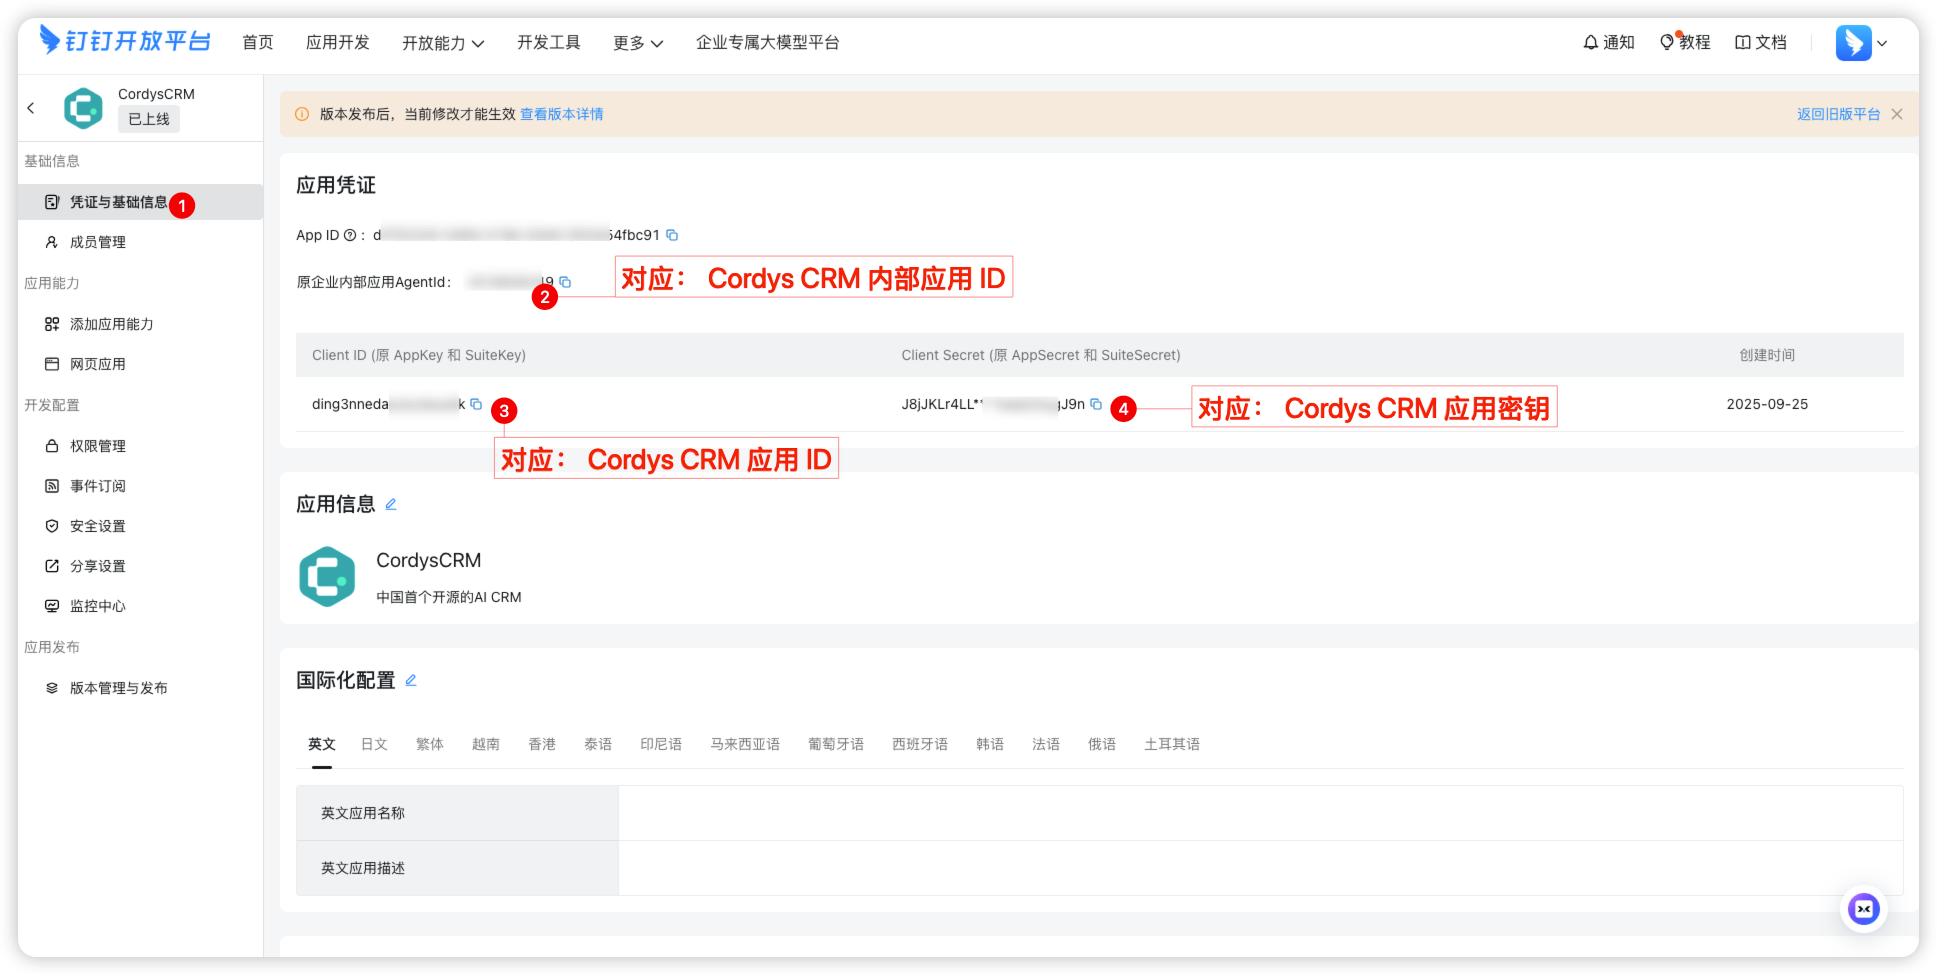Copy the App ID value
The image size is (1937, 975).
(672, 235)
